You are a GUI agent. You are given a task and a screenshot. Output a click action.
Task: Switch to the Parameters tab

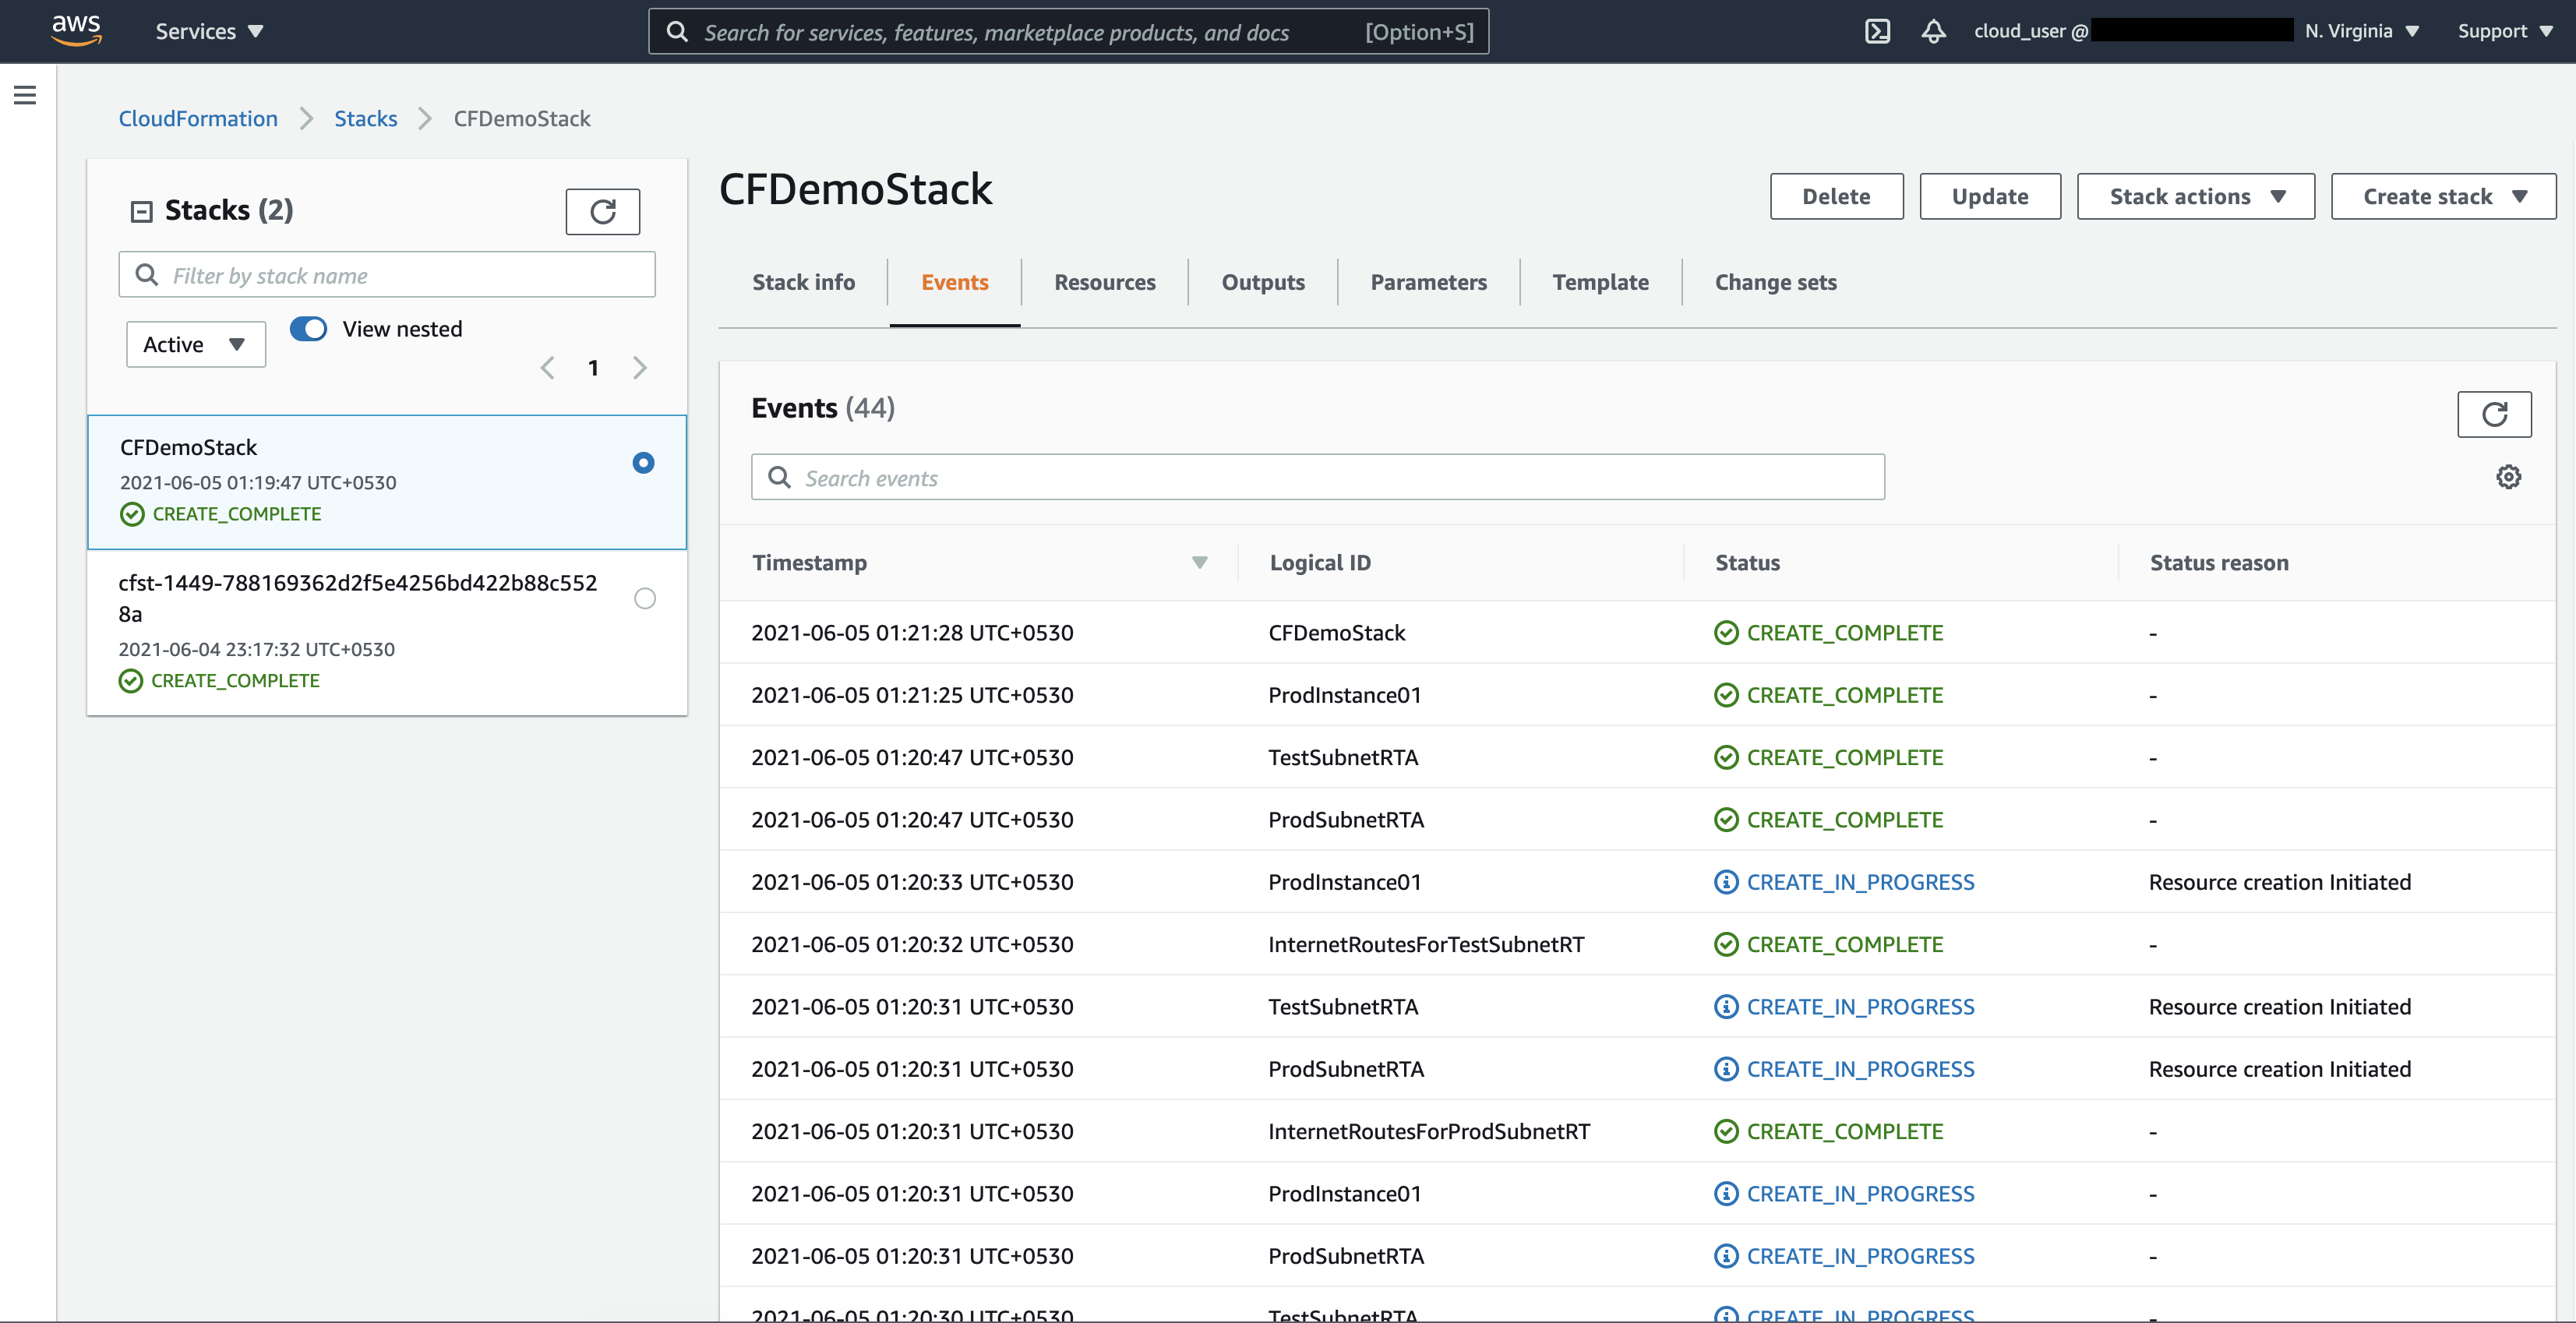coord(1428,283)
